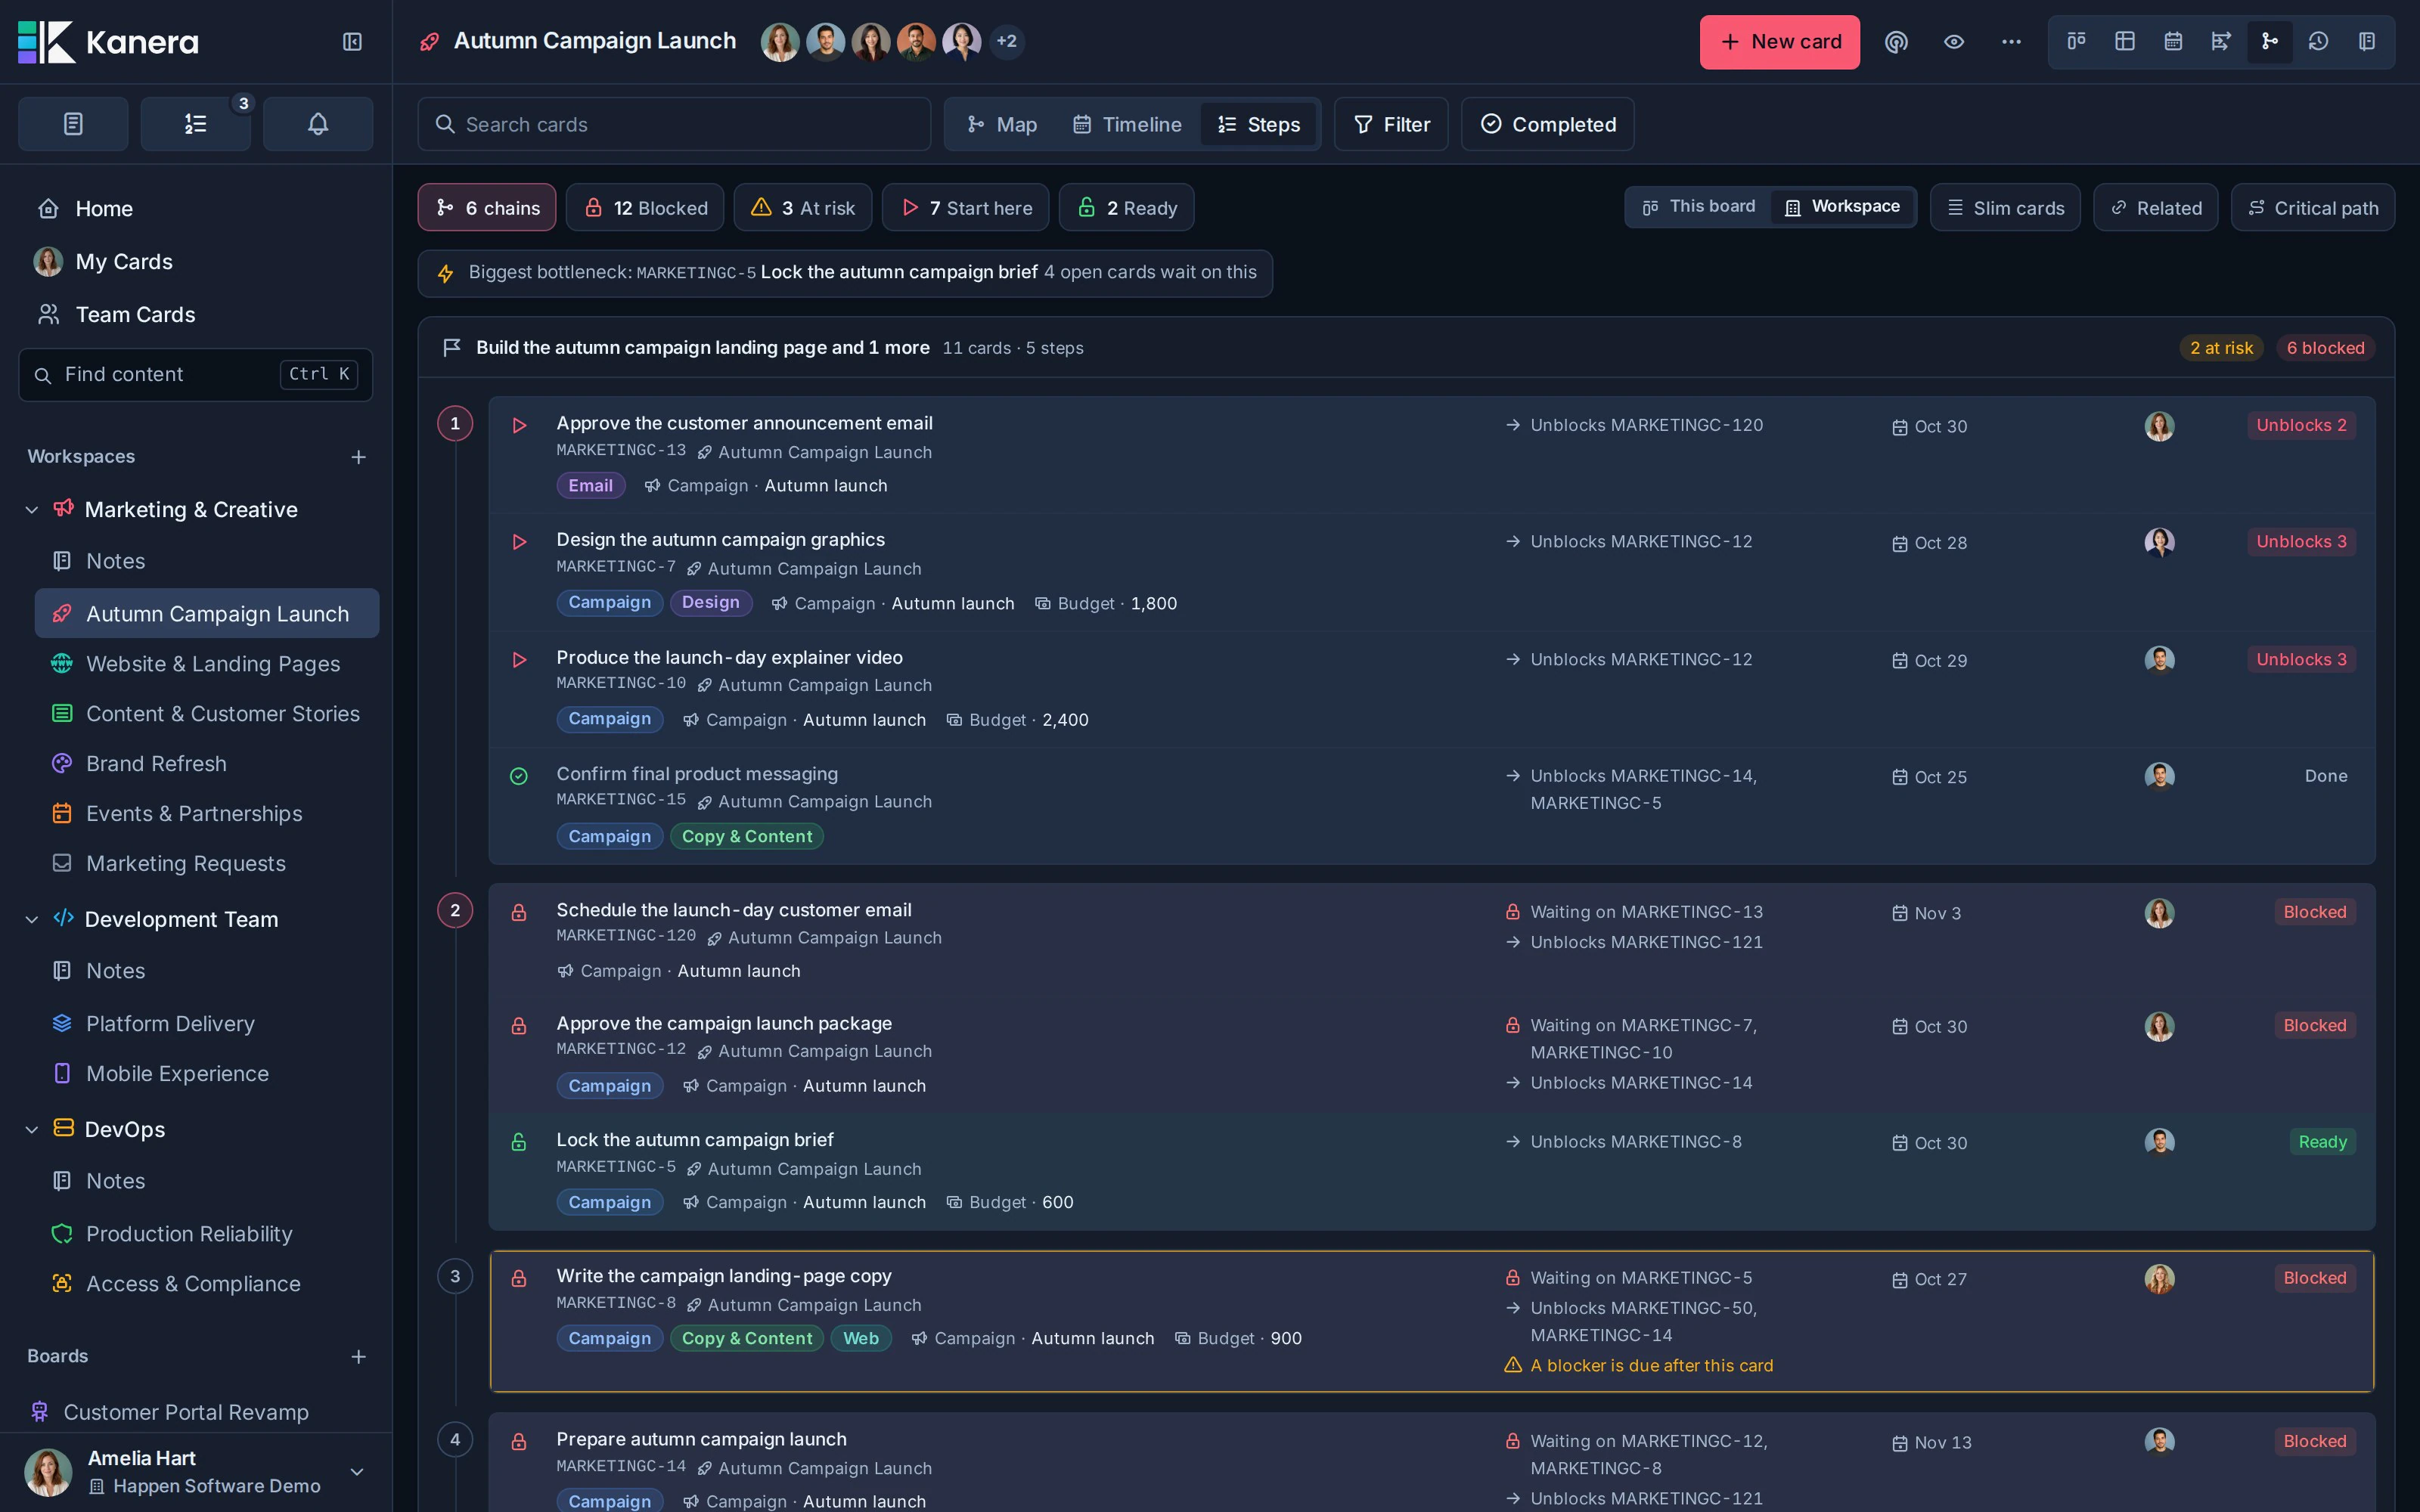Toggle Critical path highlighting
Image resolution: width=2420 pixels, height=1512 pixels.
(x=2313, y=208)
